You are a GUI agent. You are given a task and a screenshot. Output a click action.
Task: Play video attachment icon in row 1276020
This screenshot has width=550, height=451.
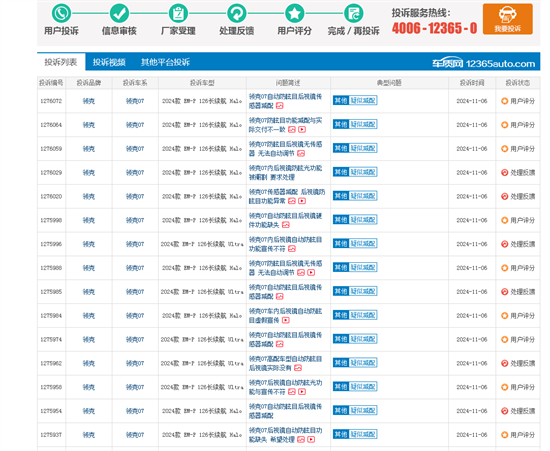pos(302,201)
